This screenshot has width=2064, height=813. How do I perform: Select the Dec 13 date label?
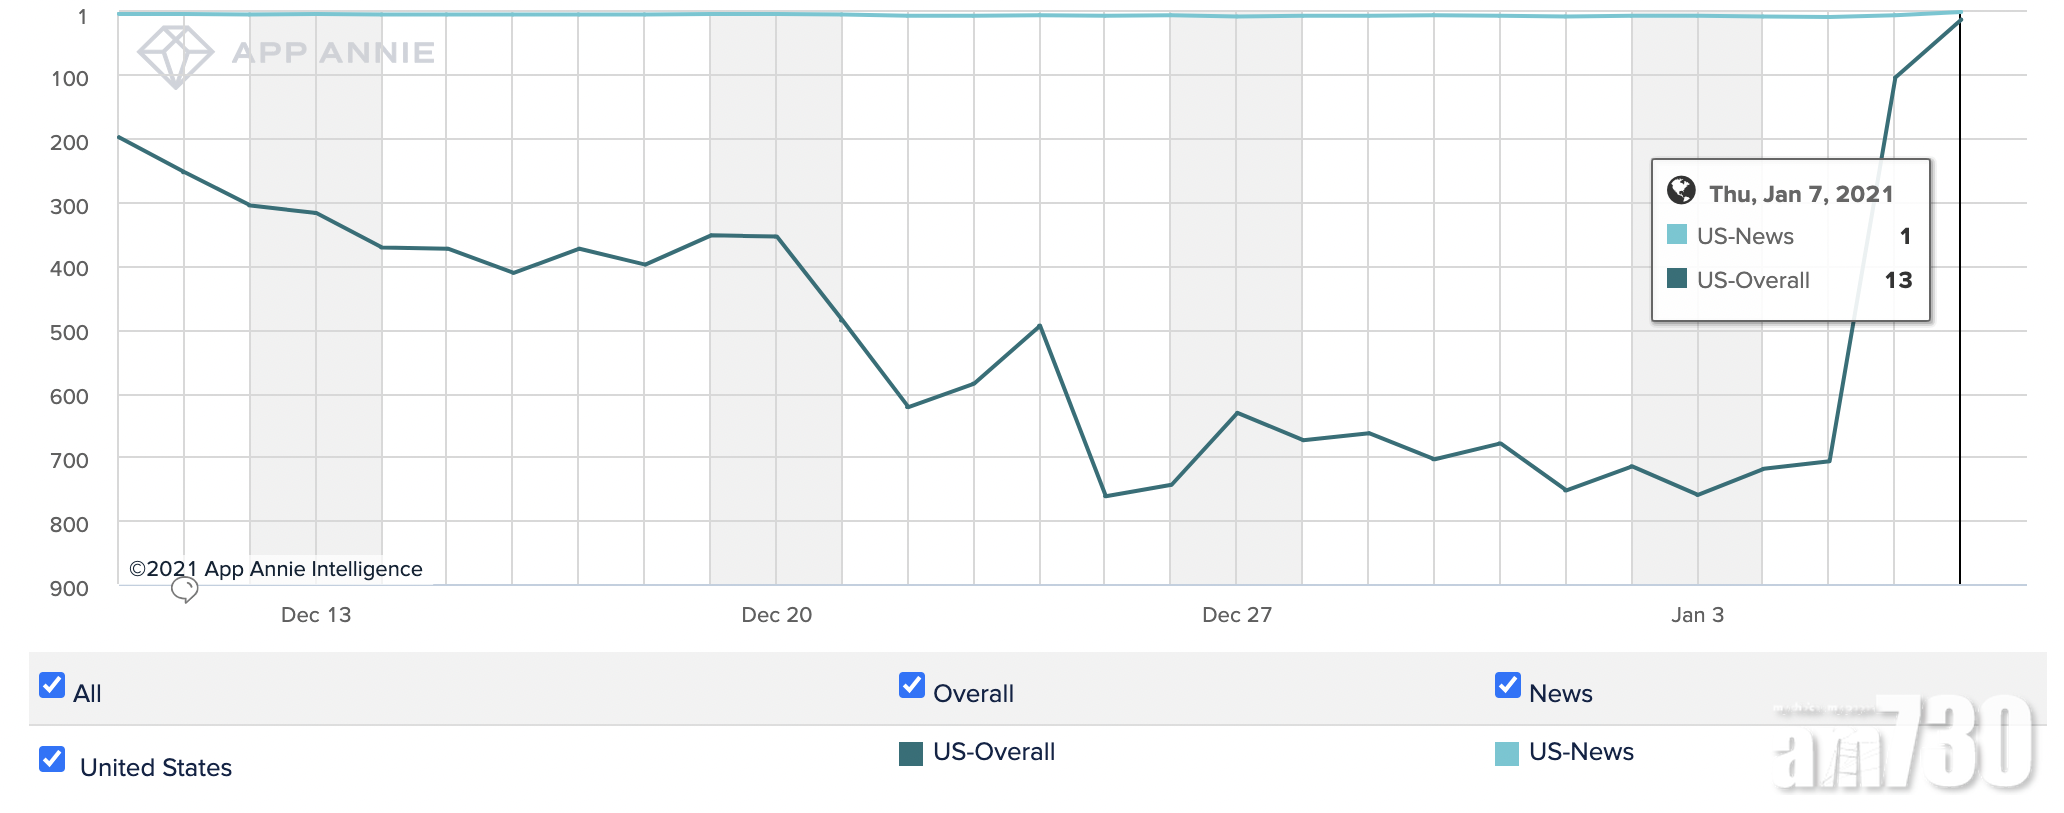[316, 615]
